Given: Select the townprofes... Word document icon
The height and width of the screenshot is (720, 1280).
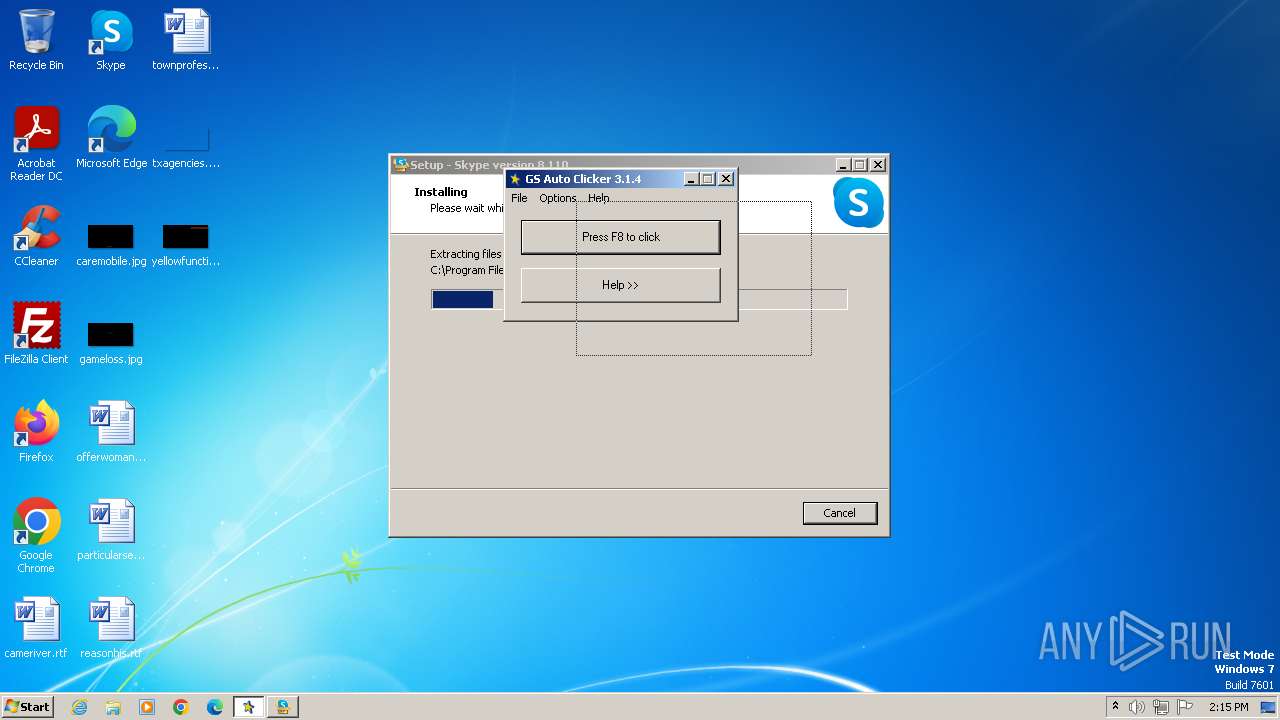Looking at the screenshot, I should (186, 40).
